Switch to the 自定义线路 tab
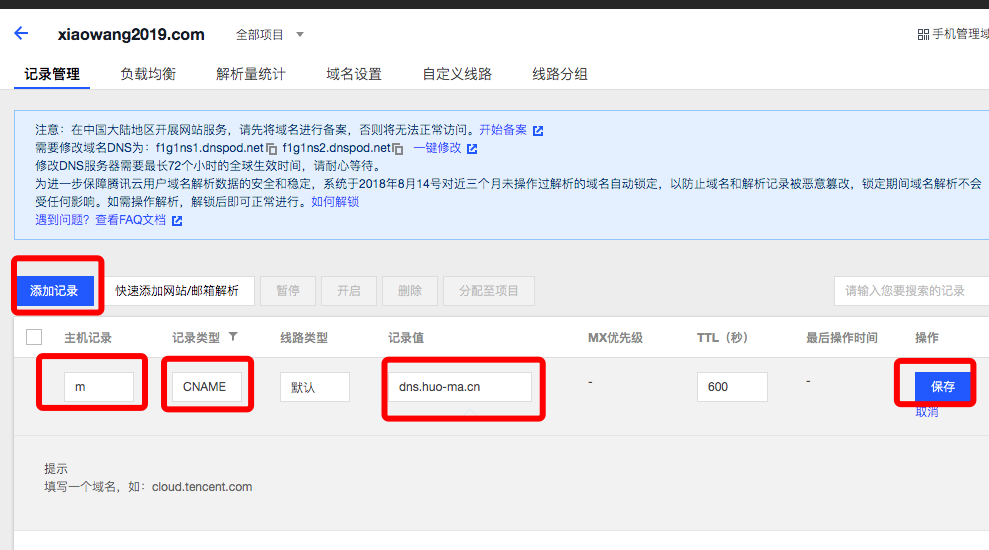 457,74
